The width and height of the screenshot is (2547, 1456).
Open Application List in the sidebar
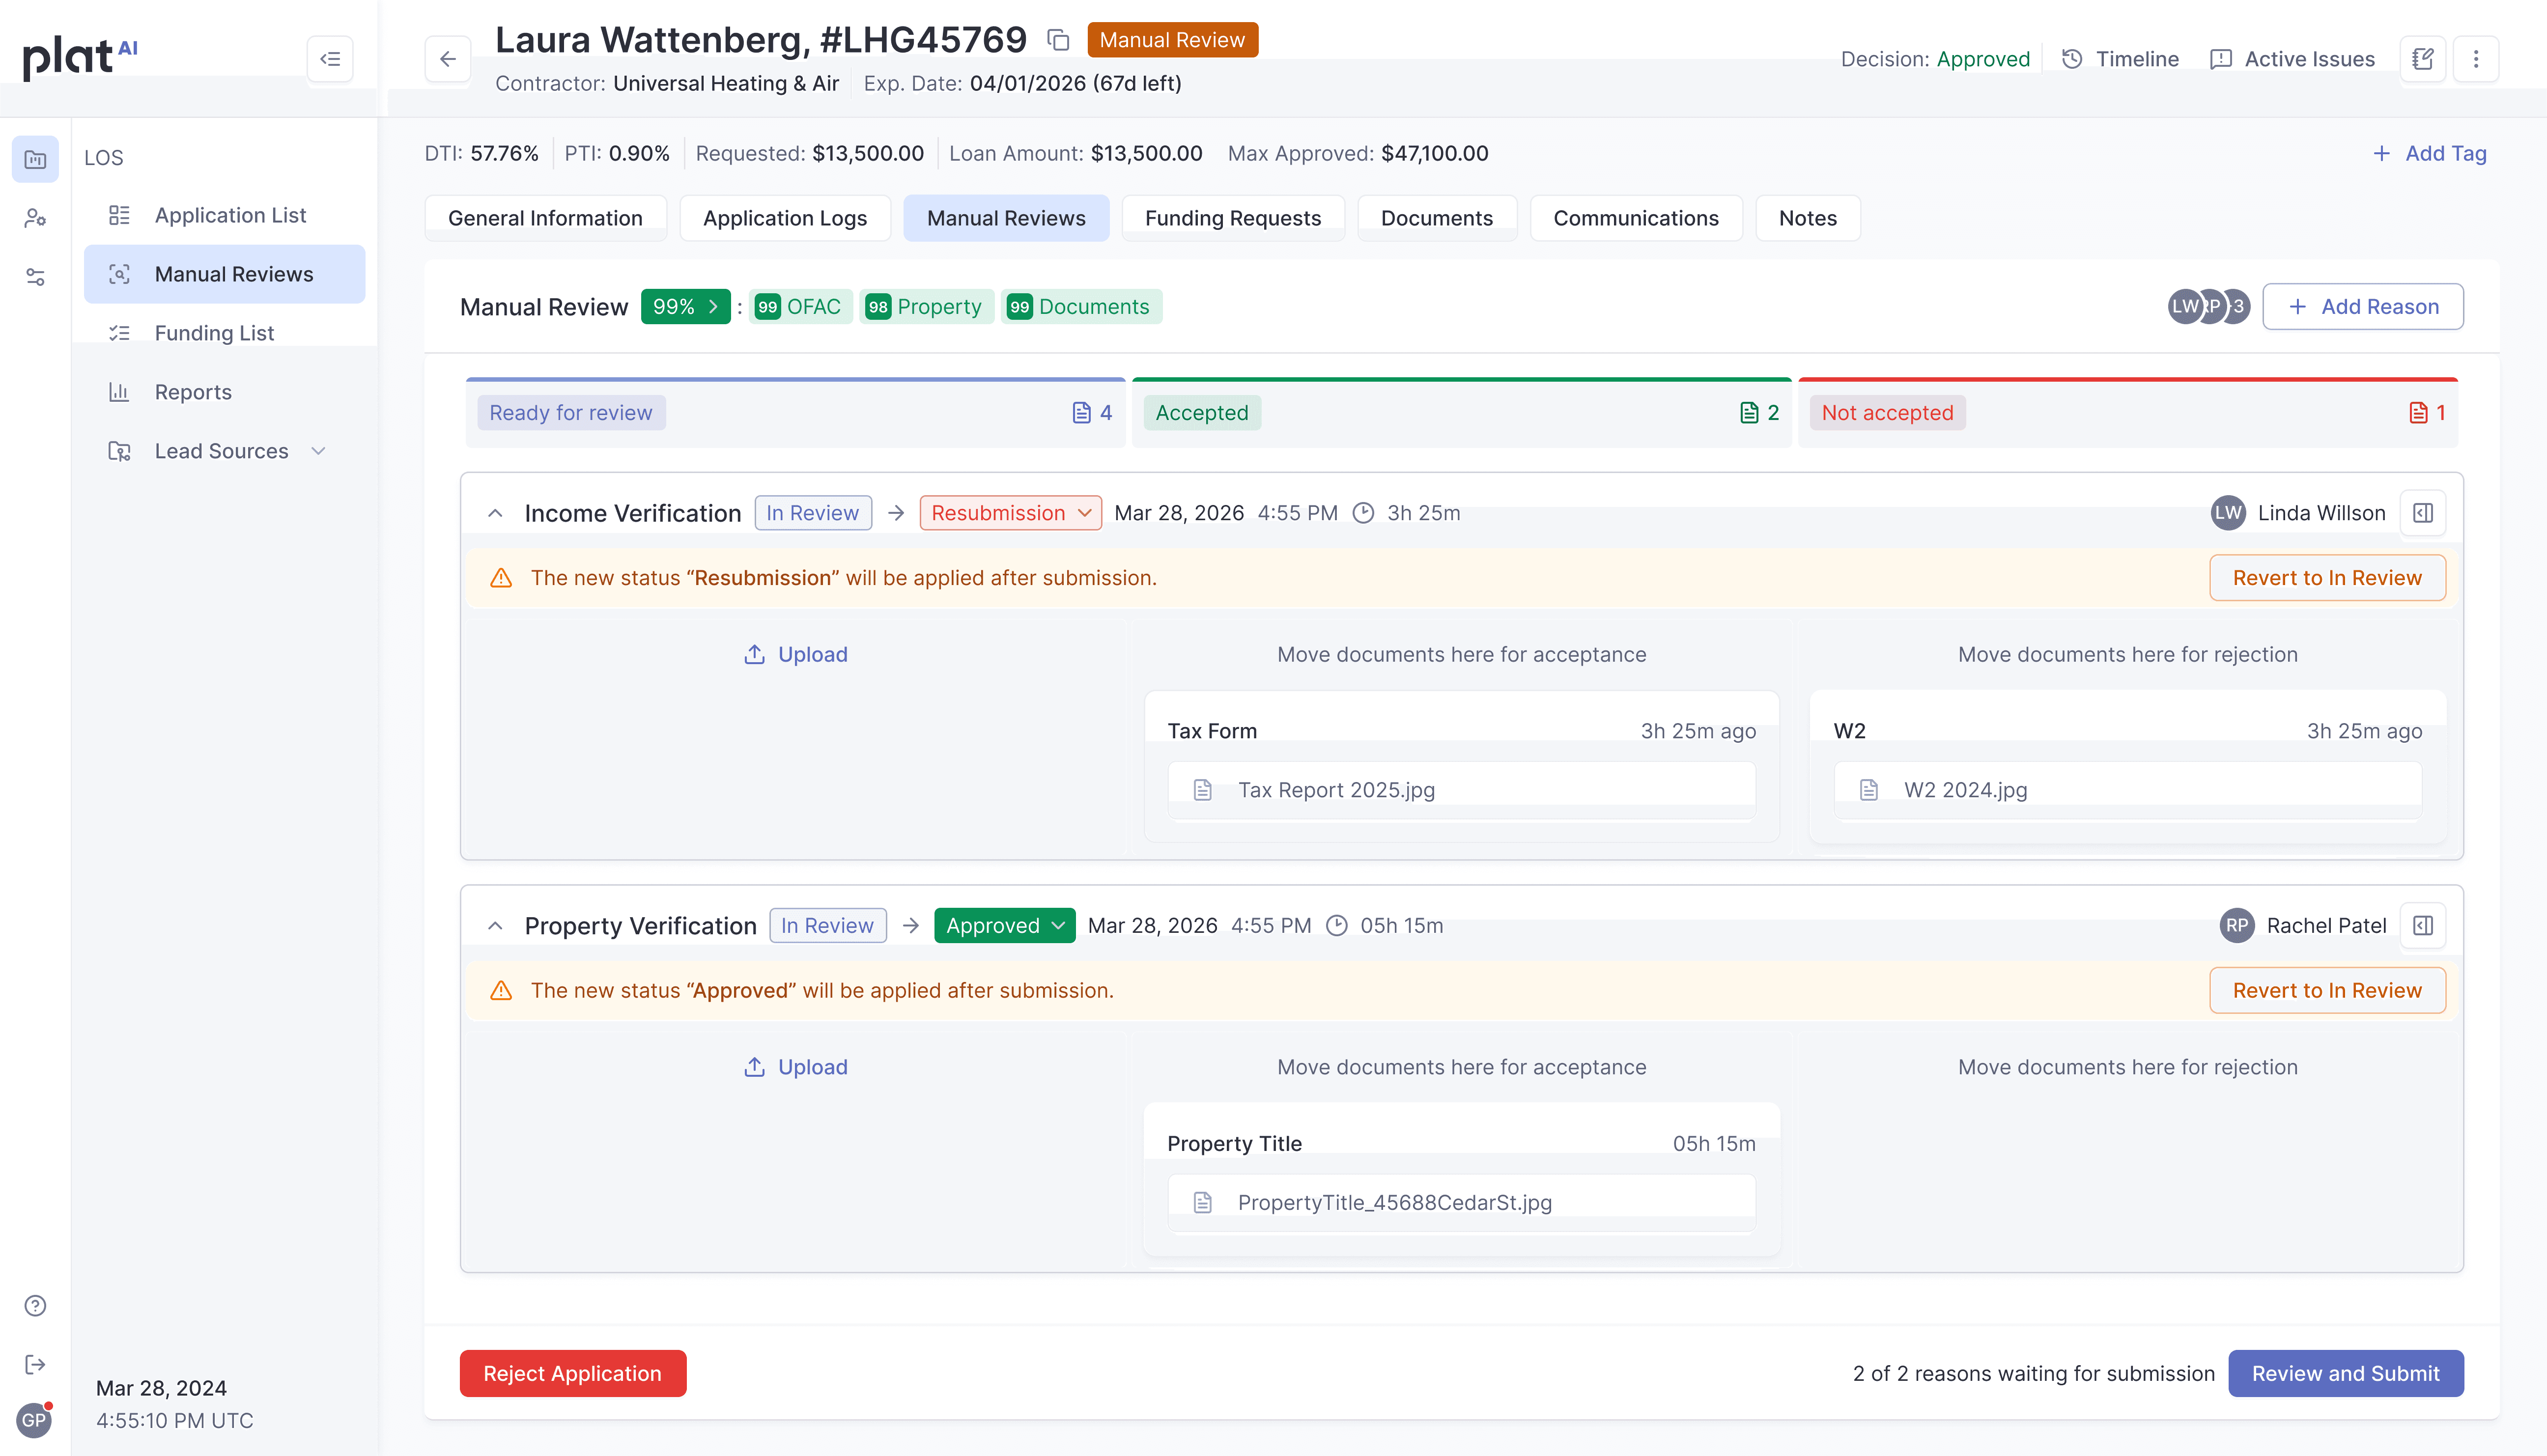[224, 215]
